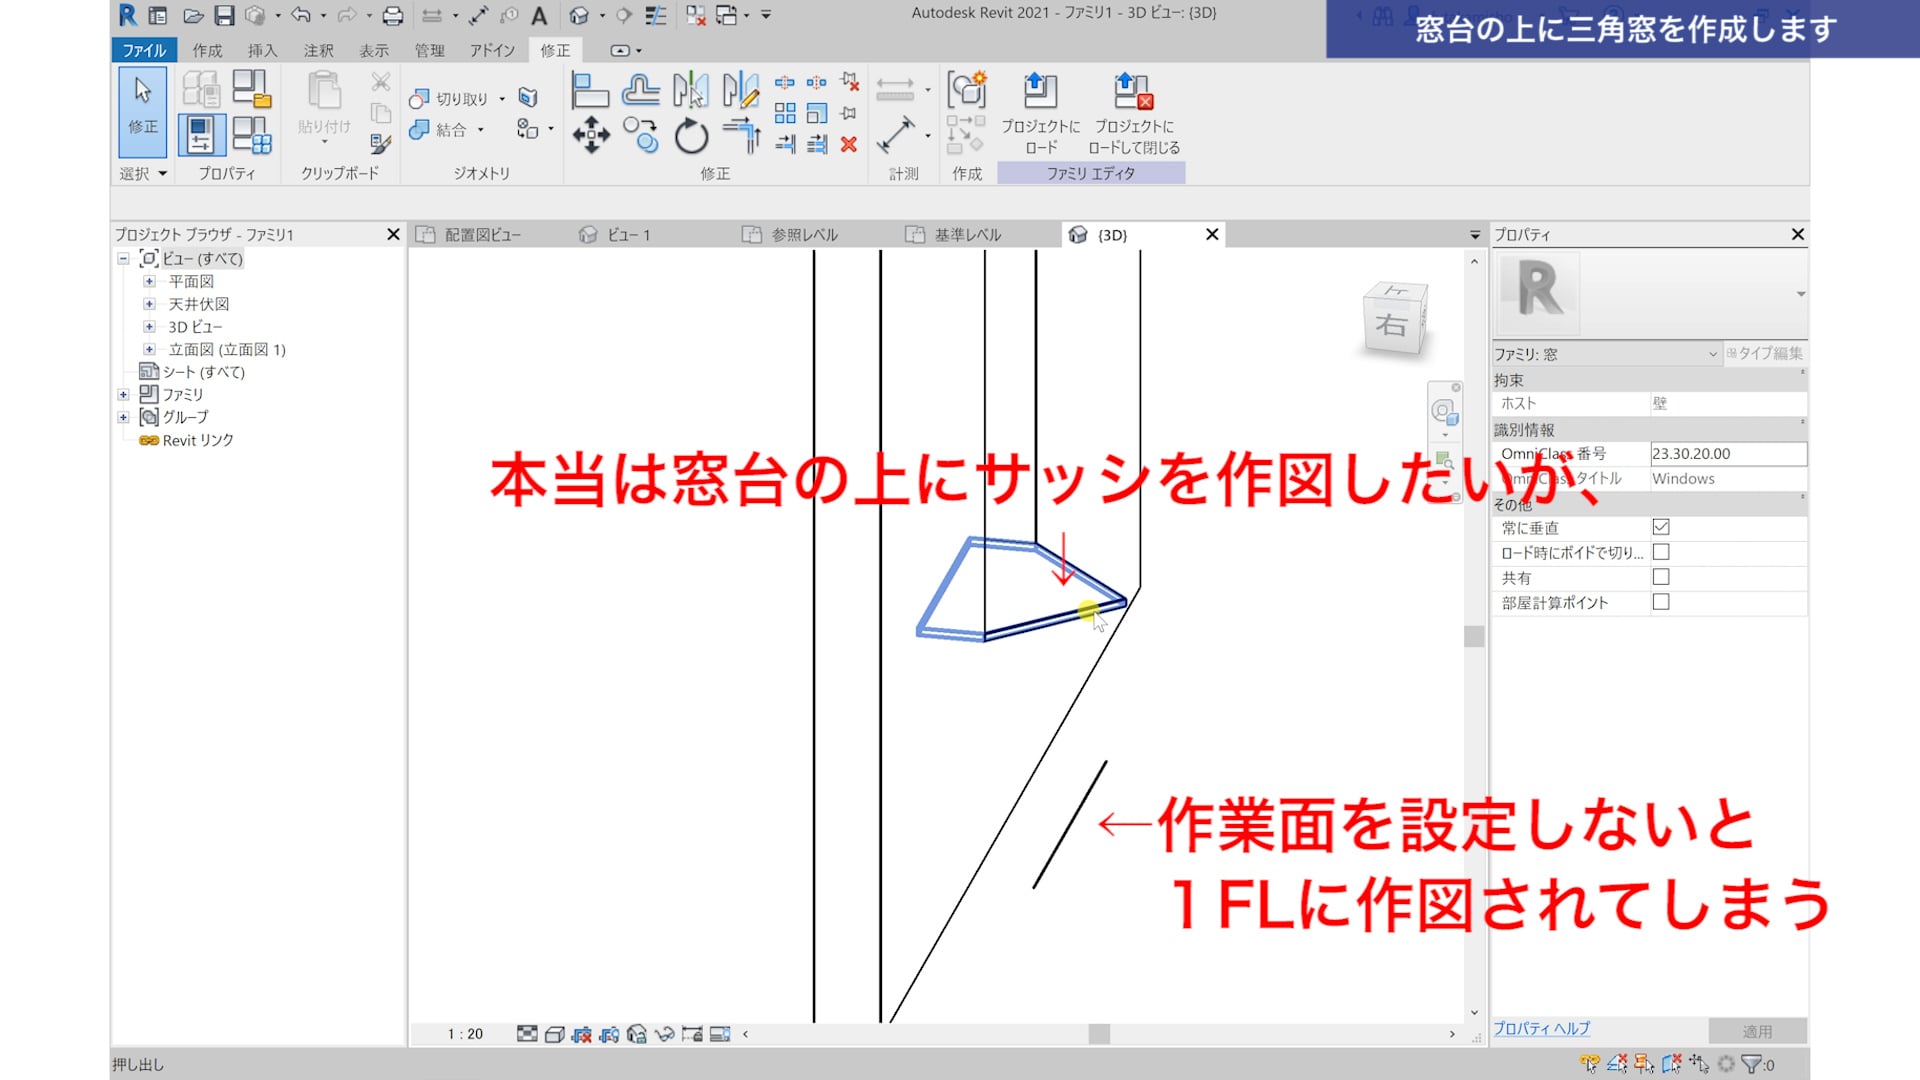
Task: Uncheck the 常に垂直 checkbox
Action: click(x=1661, y=527)
